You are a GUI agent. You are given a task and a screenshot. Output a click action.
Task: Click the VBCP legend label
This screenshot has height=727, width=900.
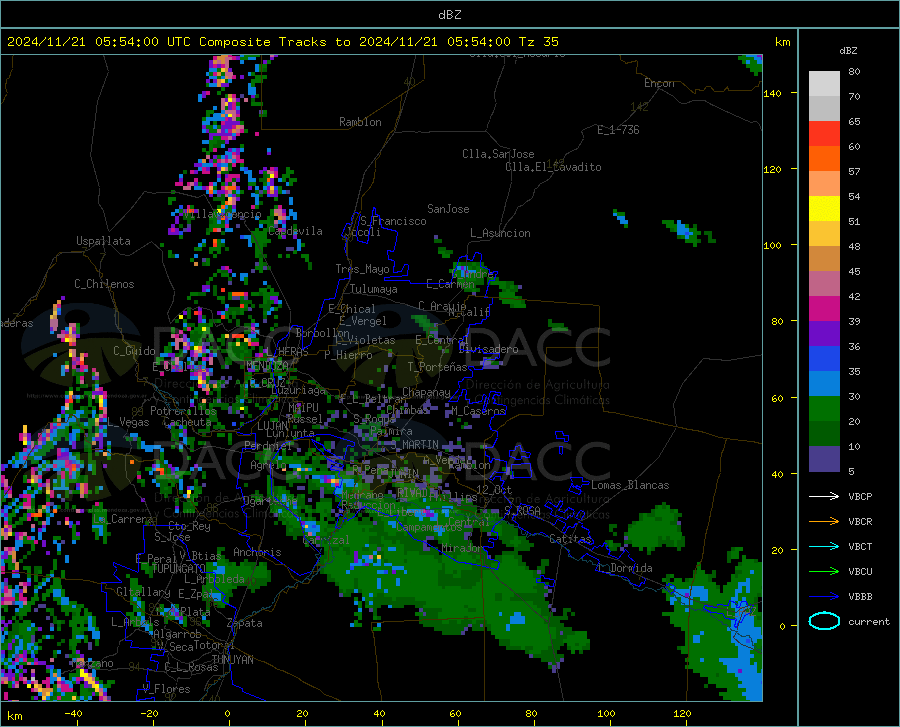point(860,496)
